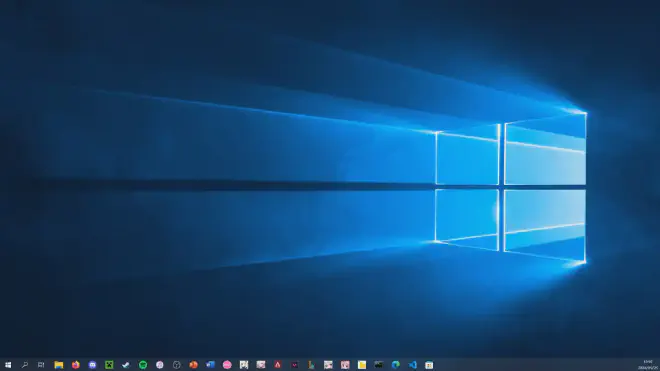
Task: Launch Visual Studio Code
Action: [x=412, y=365]
